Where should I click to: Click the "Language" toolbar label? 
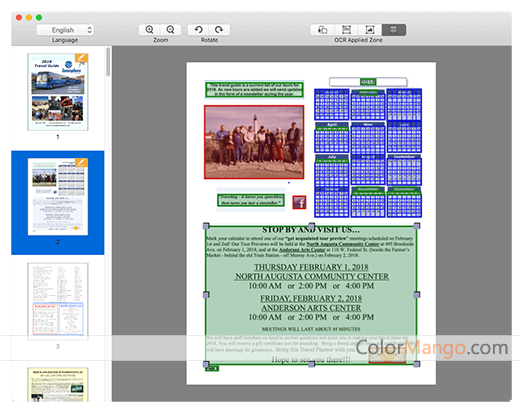point(65,40)
